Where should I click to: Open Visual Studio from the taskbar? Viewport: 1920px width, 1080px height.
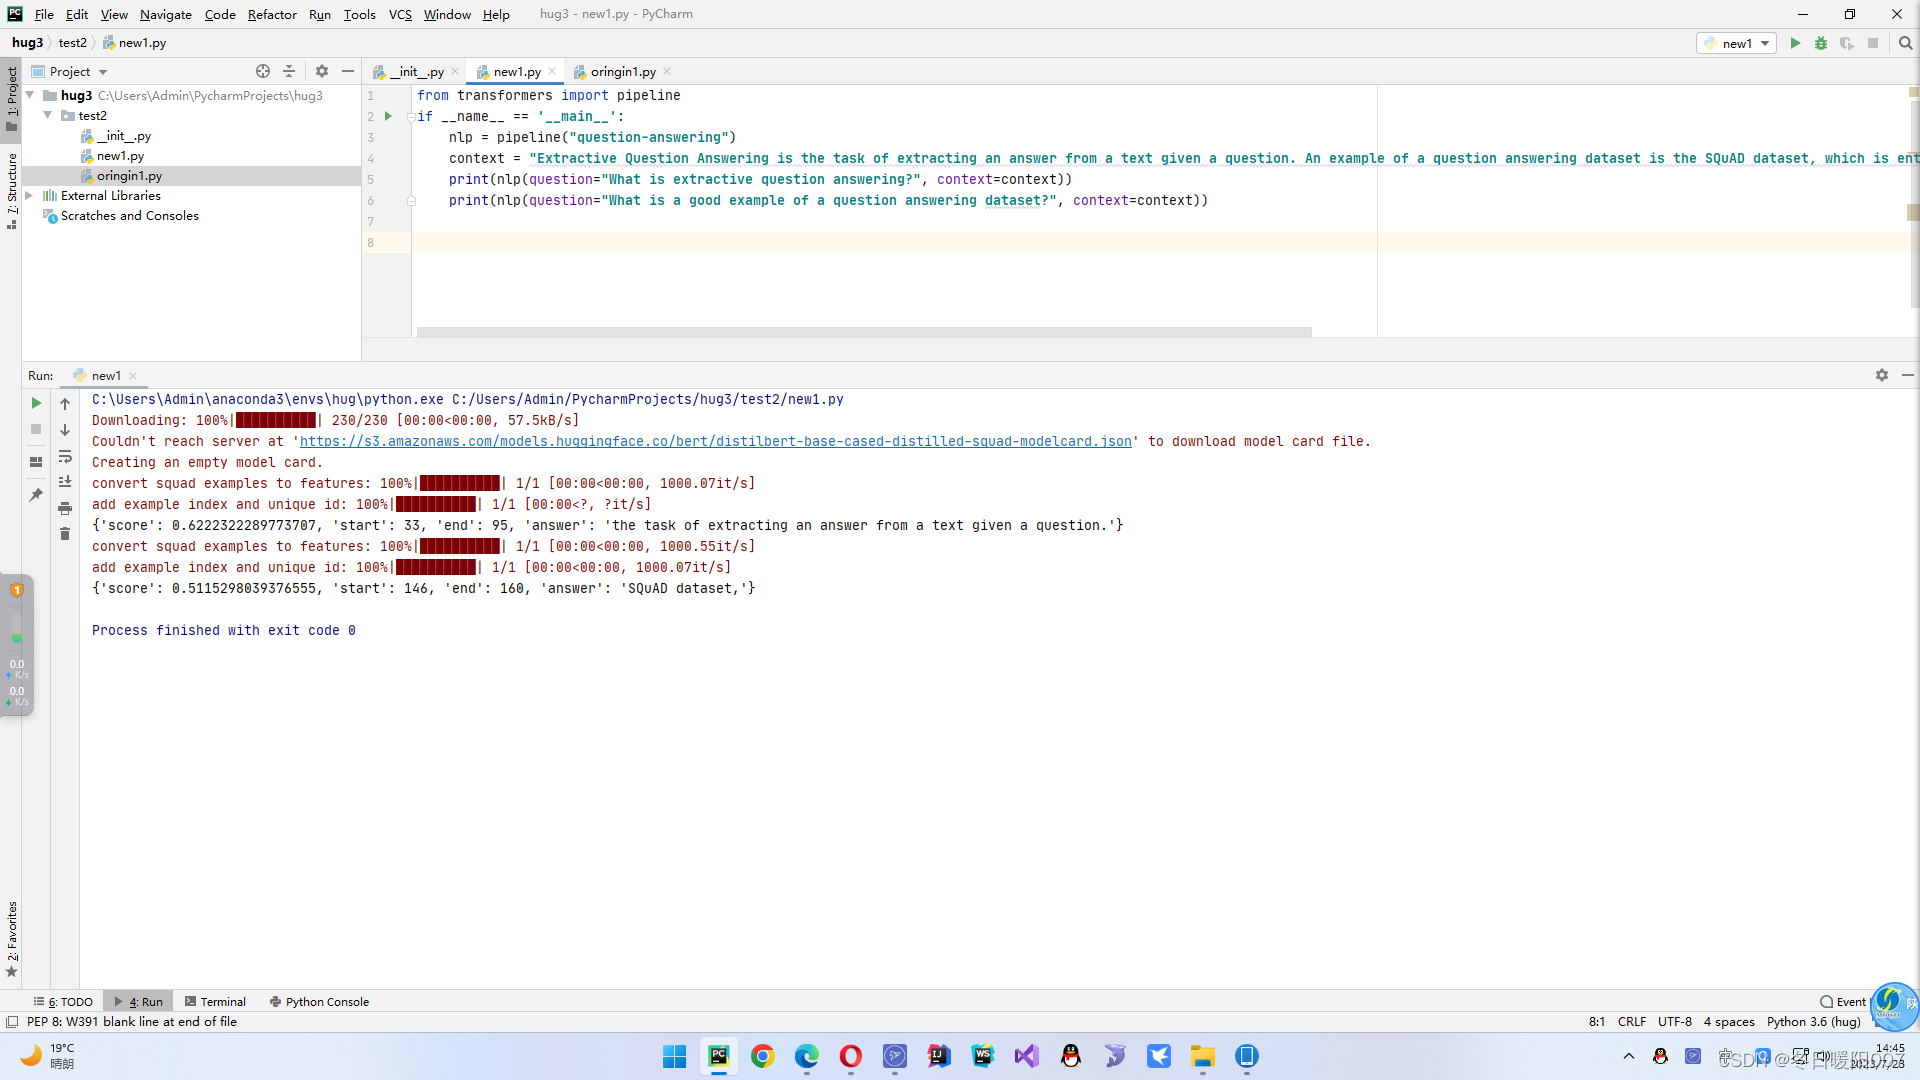(1027, 1056)
